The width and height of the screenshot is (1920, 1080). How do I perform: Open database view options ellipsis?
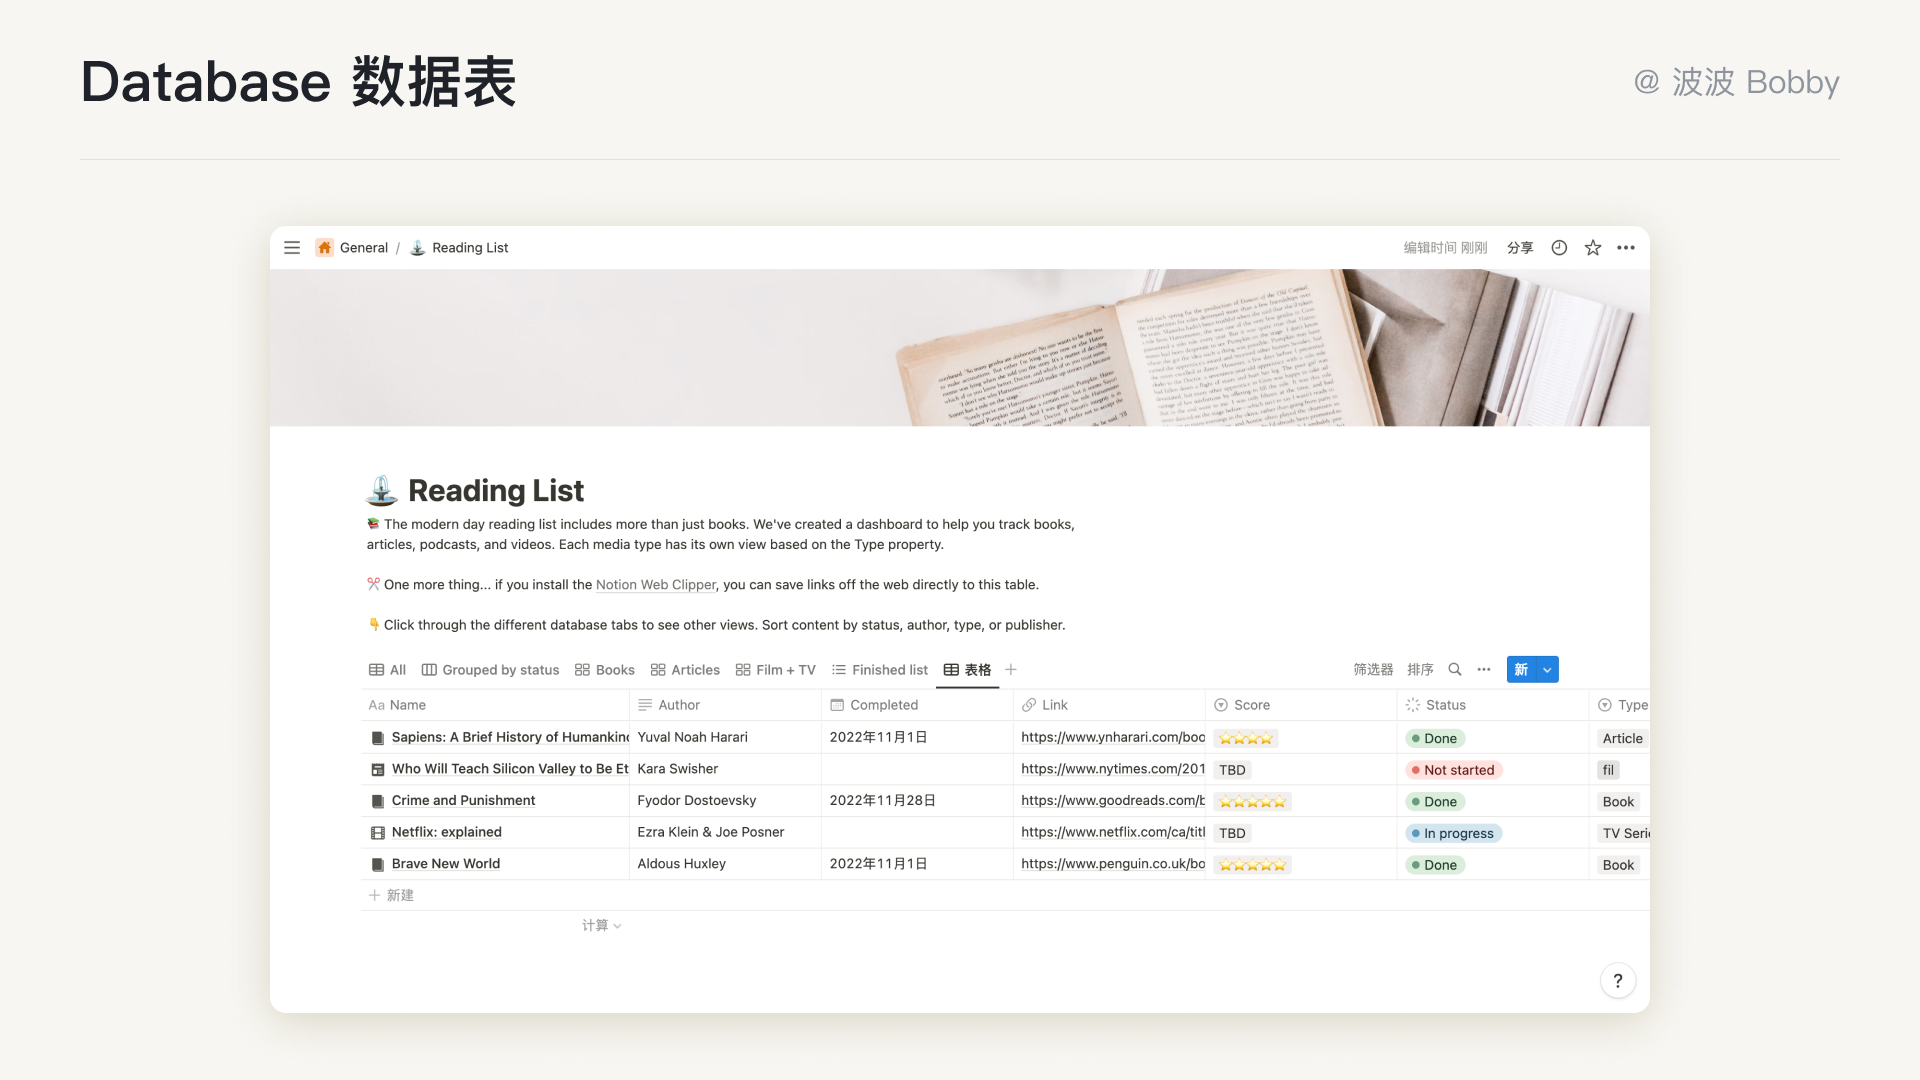pyautogui.click(x=1484, y=670)
